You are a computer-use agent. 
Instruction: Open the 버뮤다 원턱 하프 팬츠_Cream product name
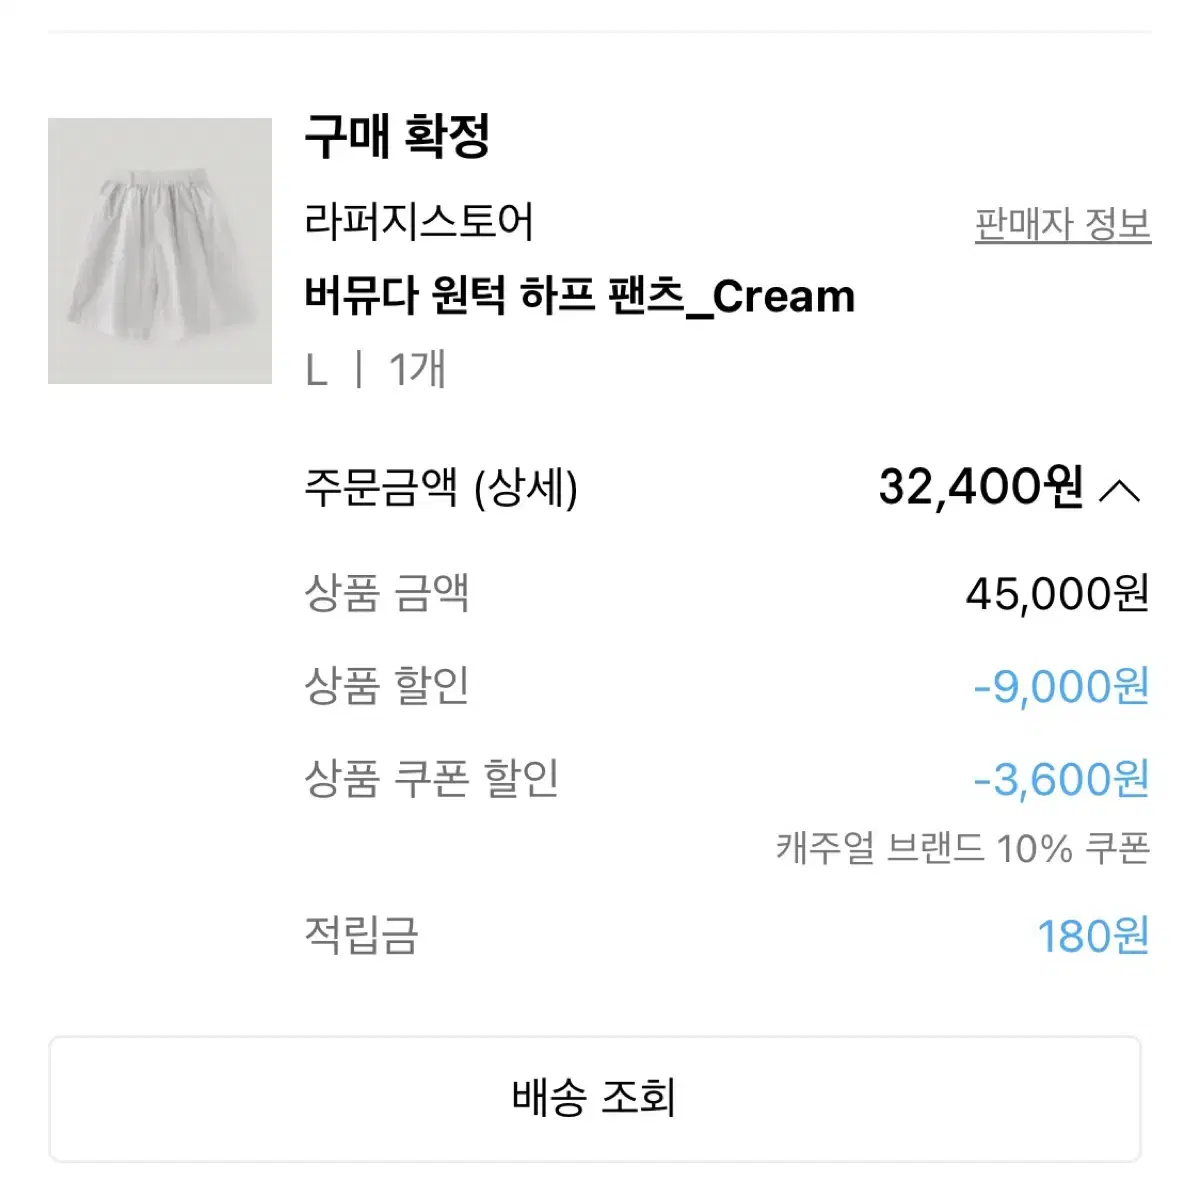(x=580, y=296)
